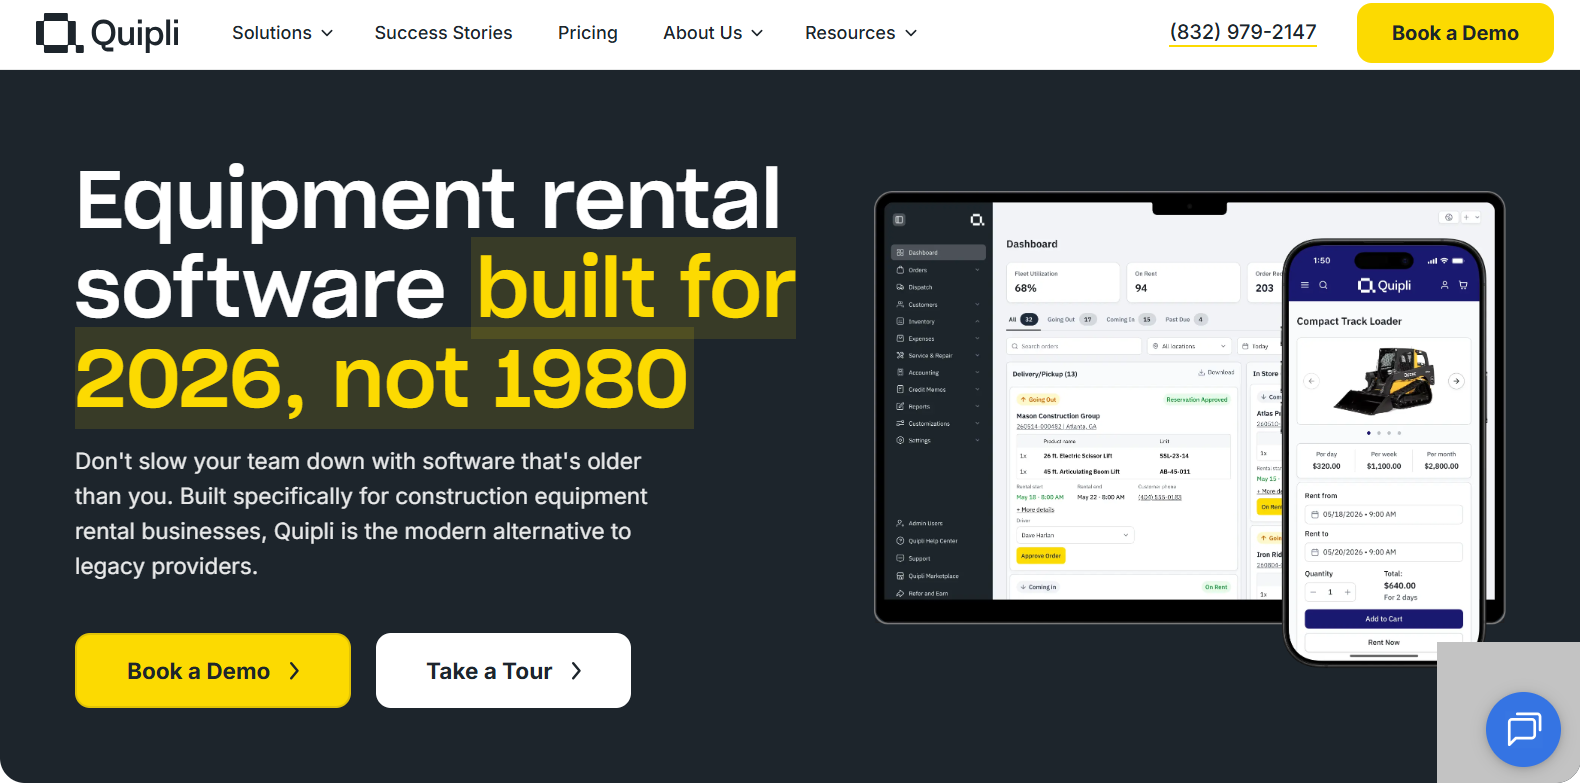Click the Rent to date field
The width and height of the screenshot is (1580, 783).
pyautogui.click(x=1384, y=552)
